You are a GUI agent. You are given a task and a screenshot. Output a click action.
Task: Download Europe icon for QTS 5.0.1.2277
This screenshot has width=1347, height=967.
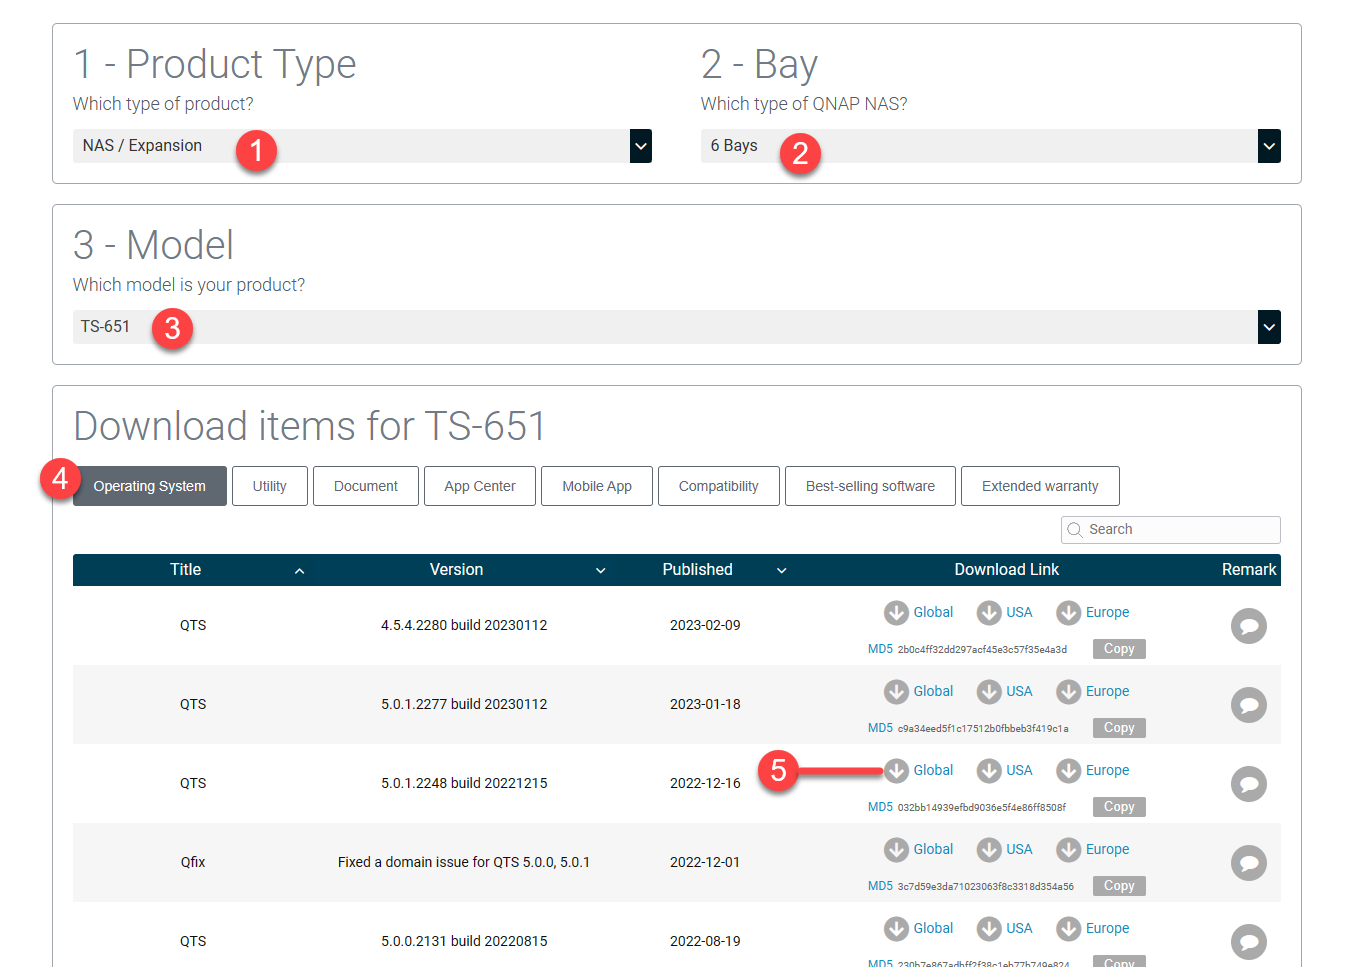tap(1069, 691)
